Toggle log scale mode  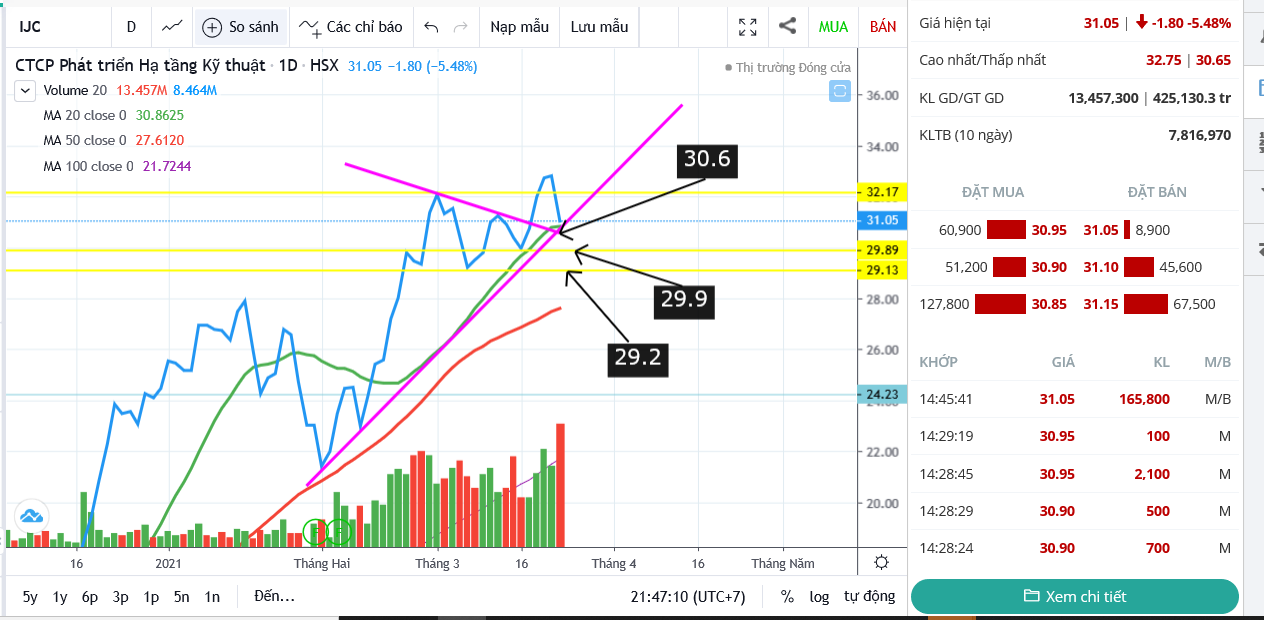pyautogui.click(x=819, y=597)
